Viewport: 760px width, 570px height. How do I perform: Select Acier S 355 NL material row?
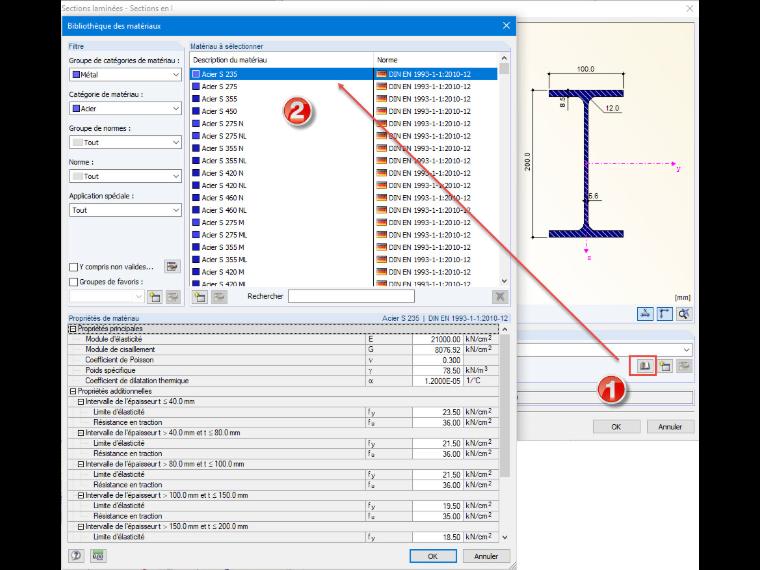pyautogui.click(x=344, y=161)
